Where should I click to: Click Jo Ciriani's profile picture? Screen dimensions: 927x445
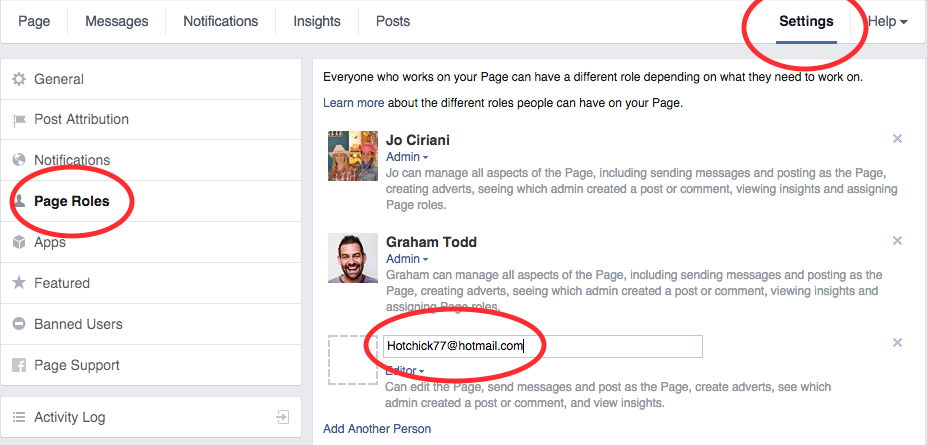(353, 156)
